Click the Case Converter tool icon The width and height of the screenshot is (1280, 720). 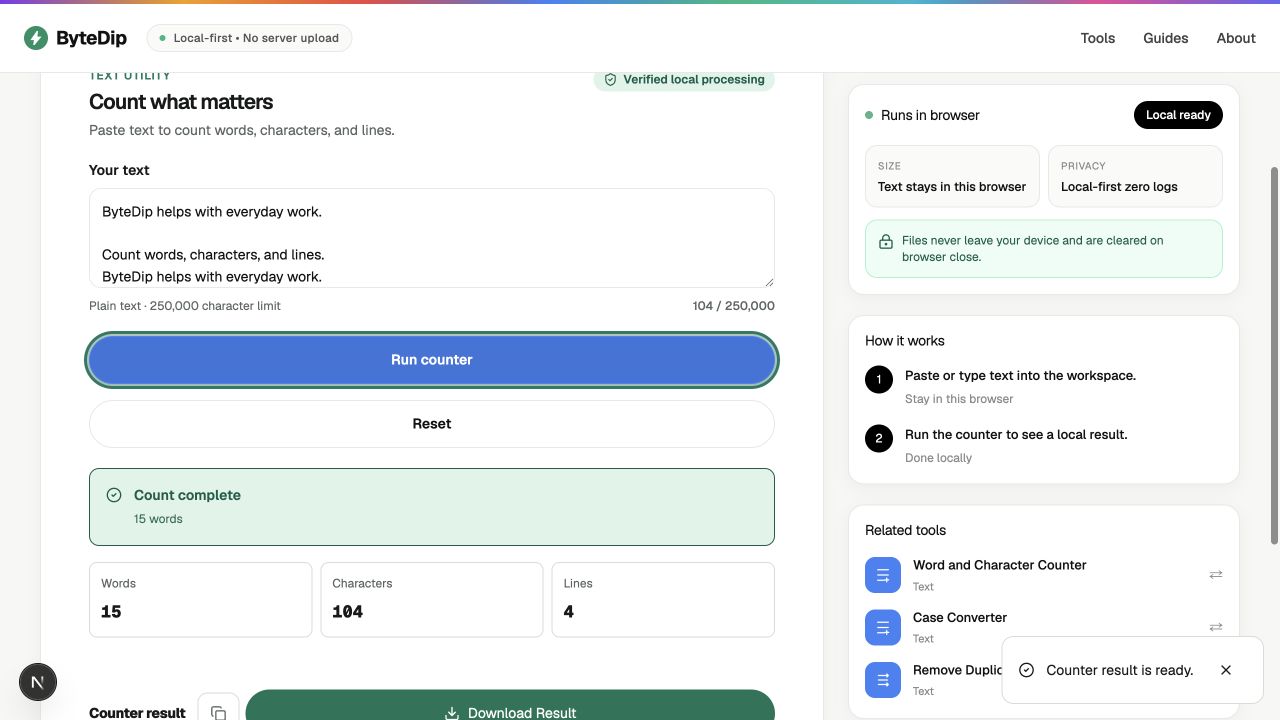point(883,627)
